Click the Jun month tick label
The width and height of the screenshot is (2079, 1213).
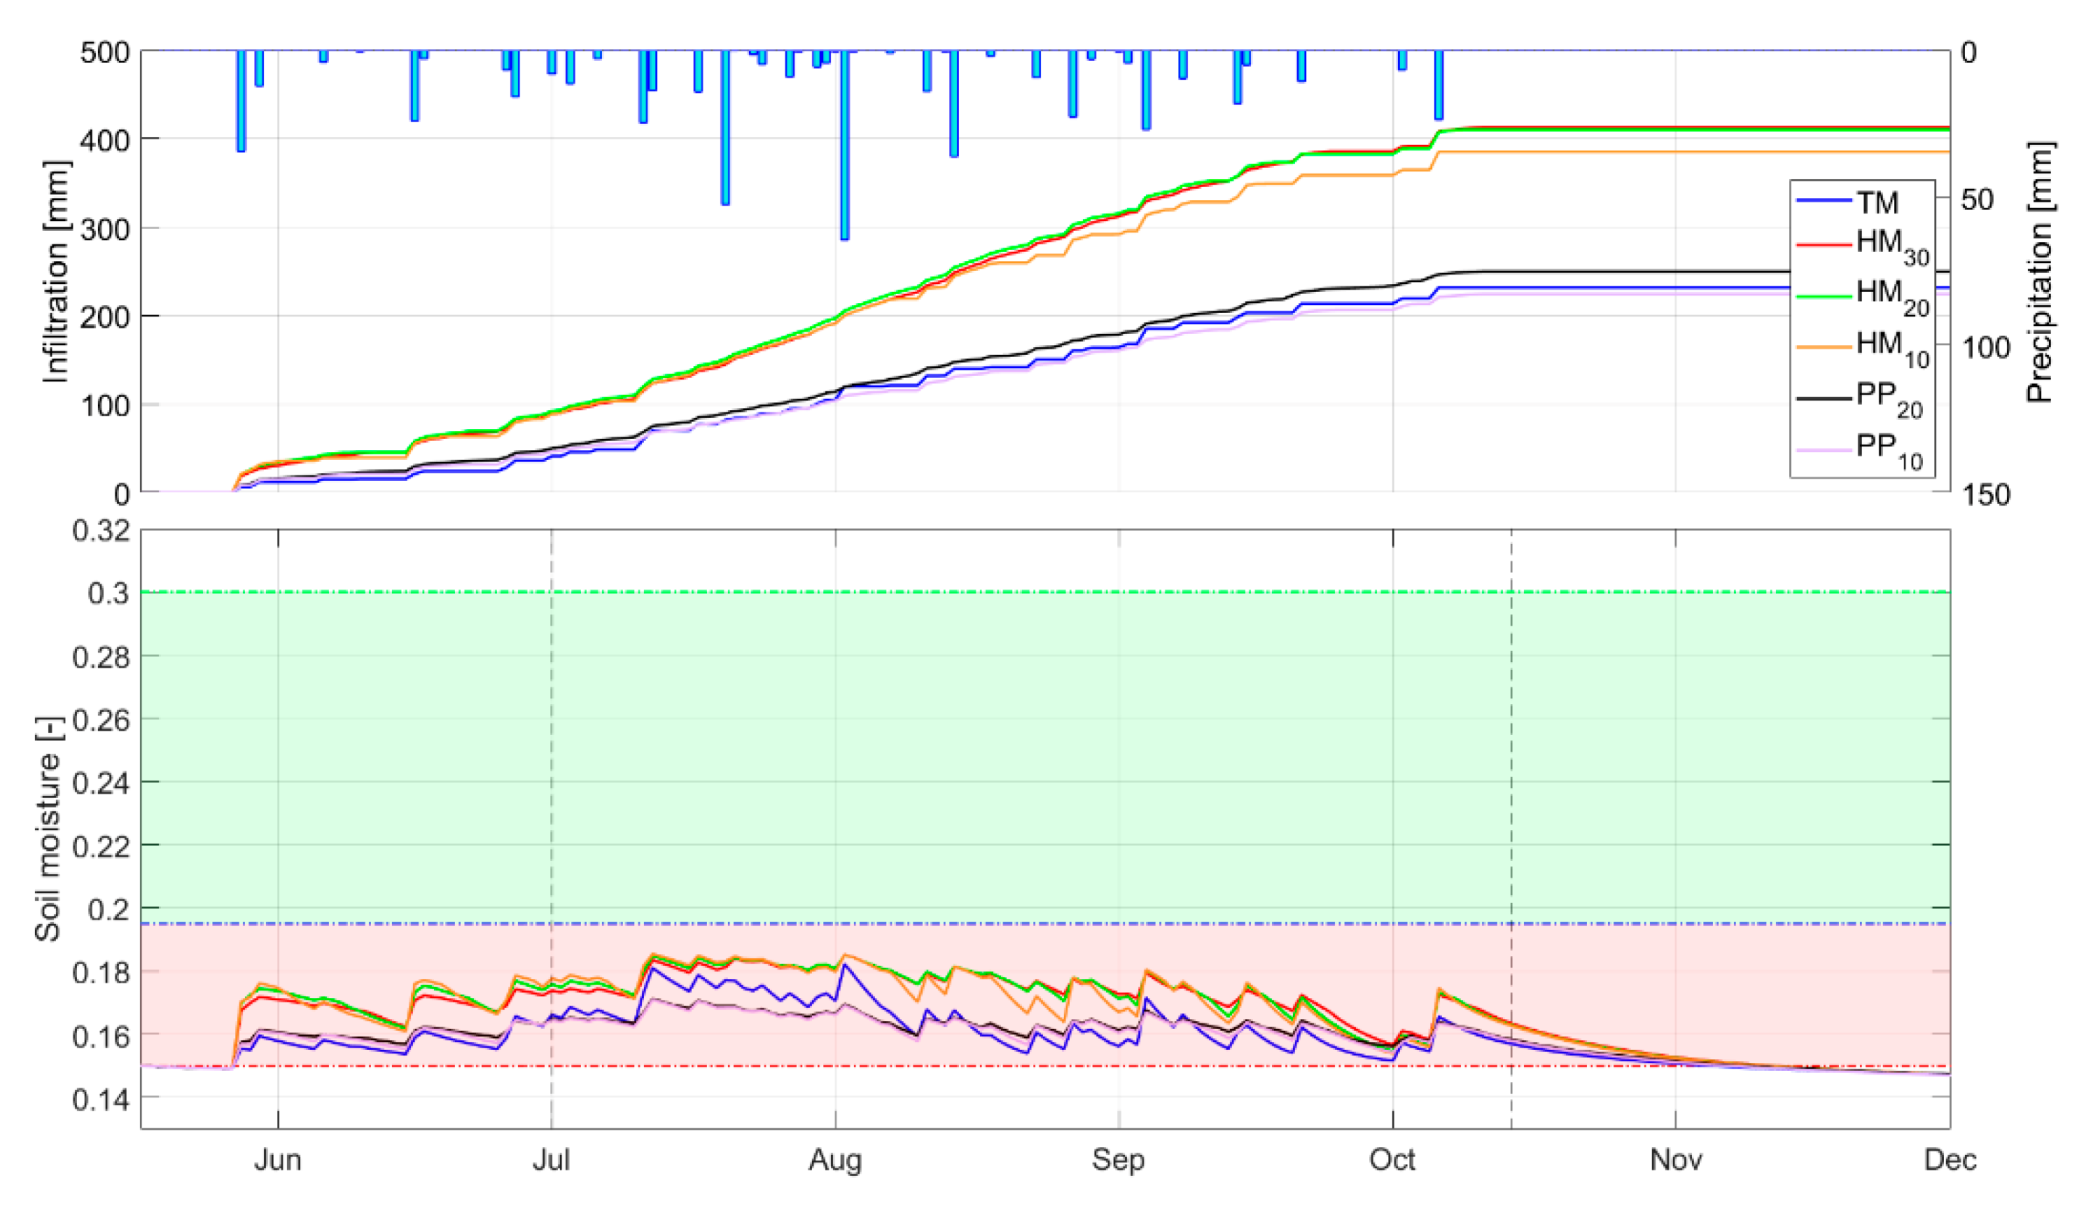click(277, 1160)
